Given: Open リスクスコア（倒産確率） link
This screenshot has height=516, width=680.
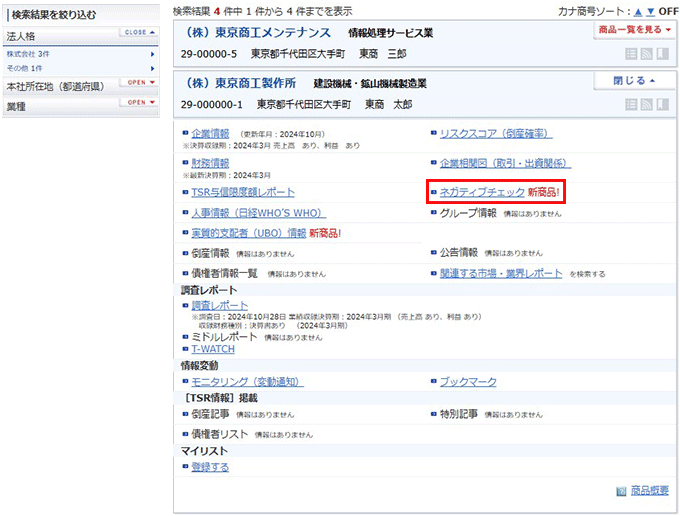Looking at the screenshot, I should tap(496, 134).
